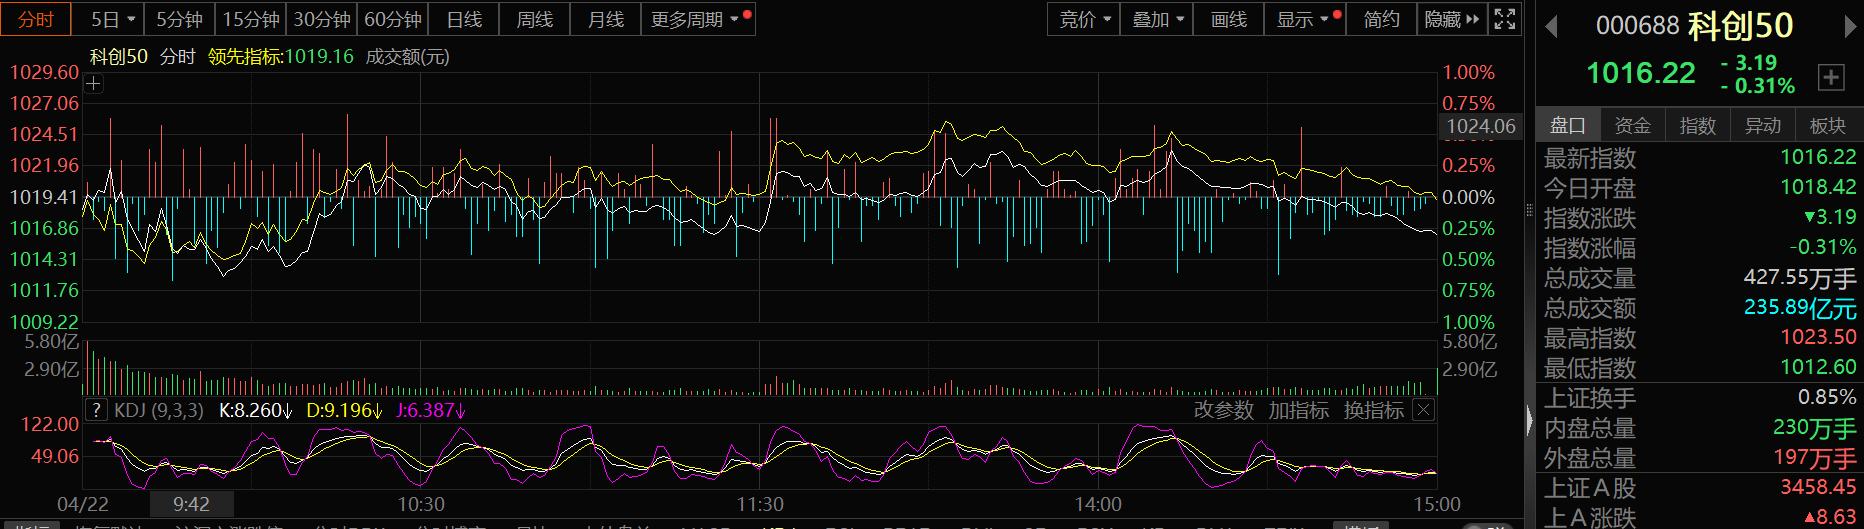Click the KDJ help question mark icon
Screen dimensions: 1864x529
click(96, 410)
